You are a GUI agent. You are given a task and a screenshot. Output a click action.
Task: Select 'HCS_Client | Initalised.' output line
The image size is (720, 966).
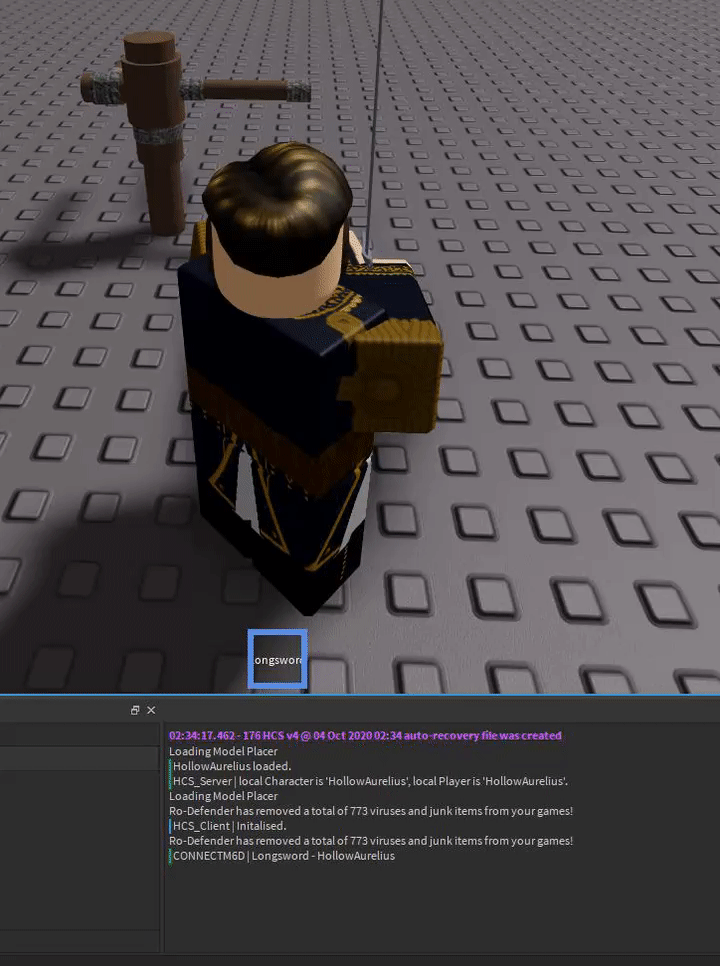click(x=229, y=826)
